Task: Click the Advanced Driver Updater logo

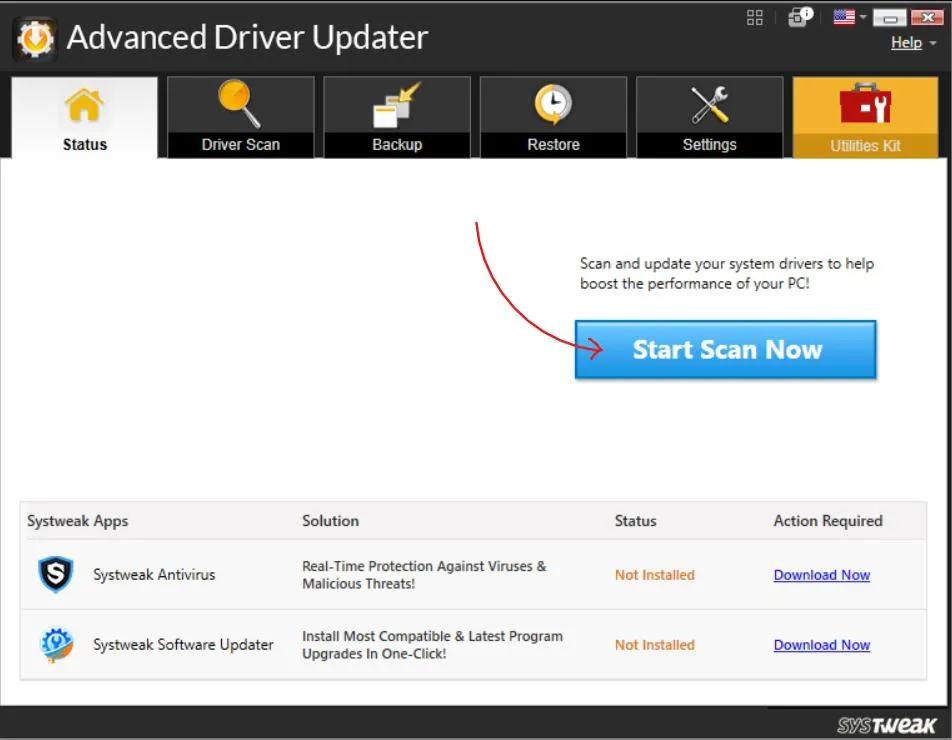Action: coord(33,38)
